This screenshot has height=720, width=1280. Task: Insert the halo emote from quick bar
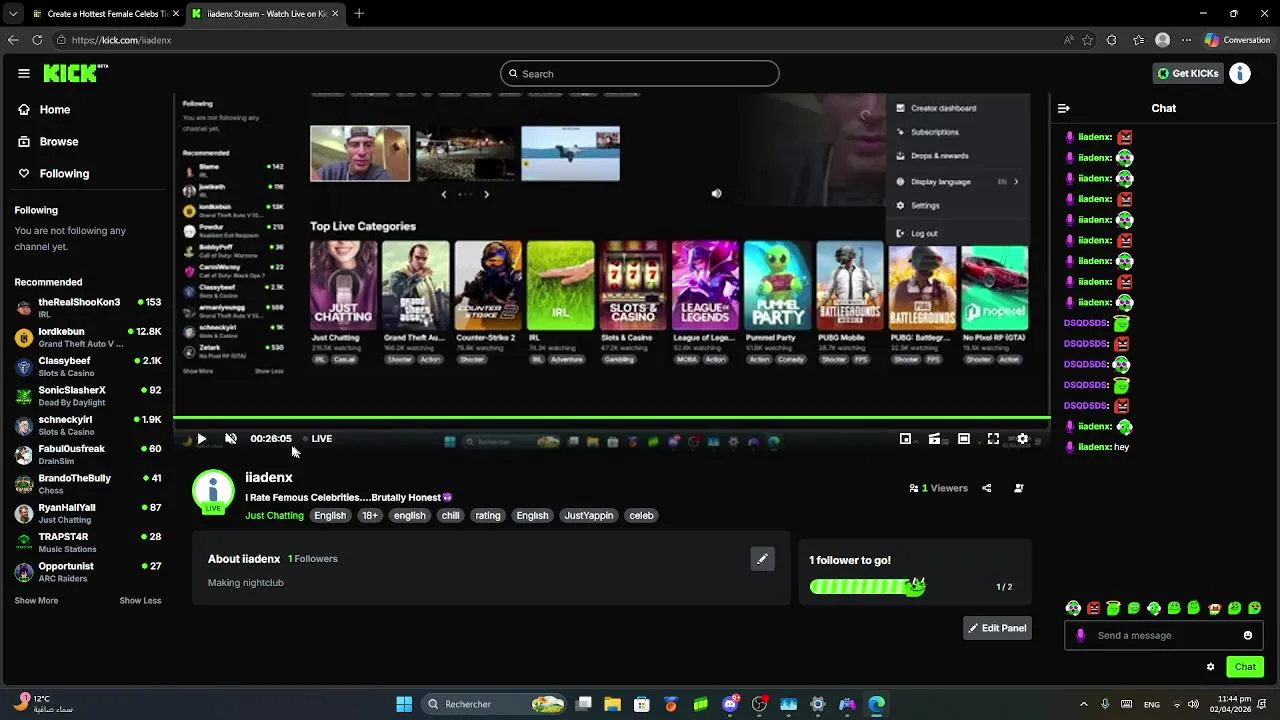click(1113, 608)
